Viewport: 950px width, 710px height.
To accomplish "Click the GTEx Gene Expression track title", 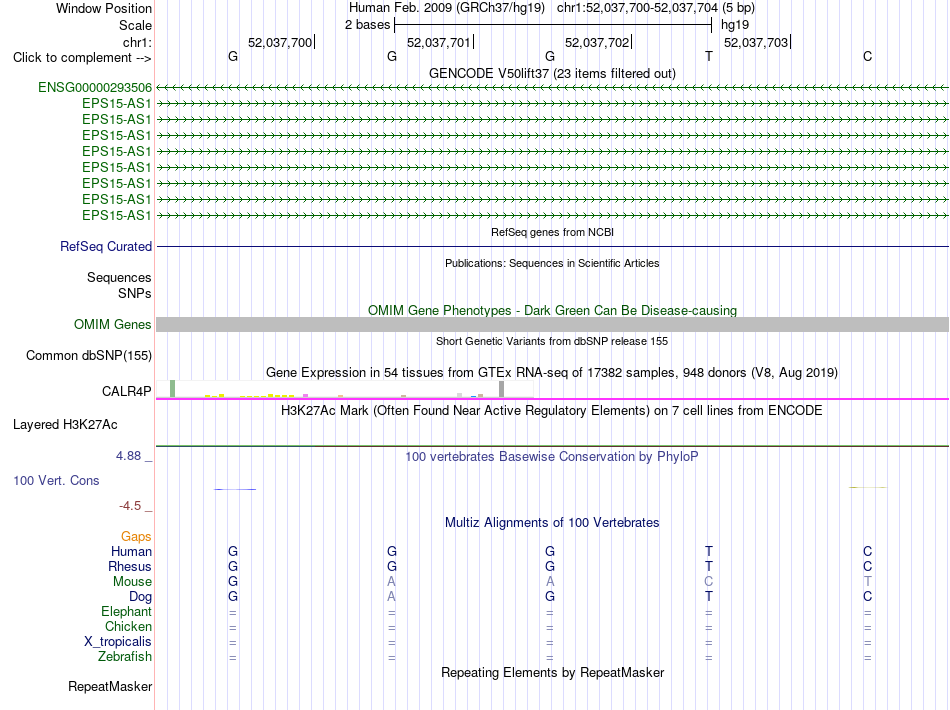I will click(x=552, y=373).
